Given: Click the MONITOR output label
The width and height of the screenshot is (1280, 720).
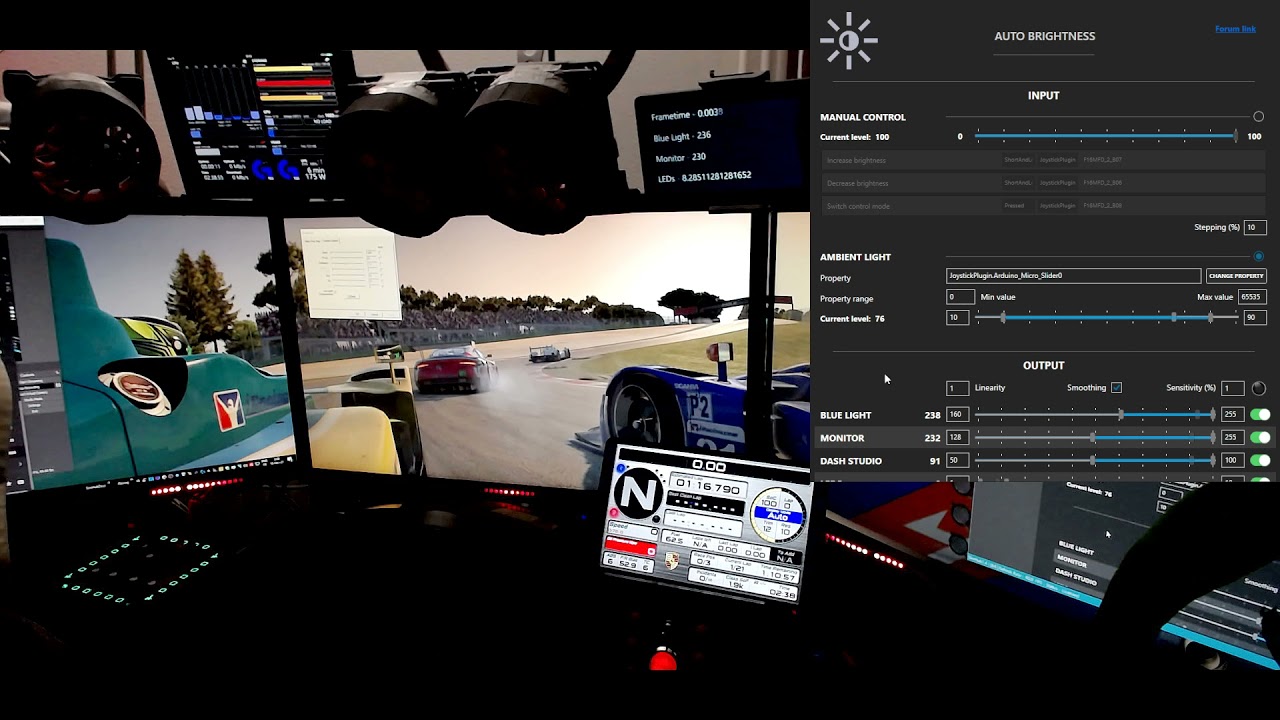Looking at the screenshot, I should (x=842, y=438).
